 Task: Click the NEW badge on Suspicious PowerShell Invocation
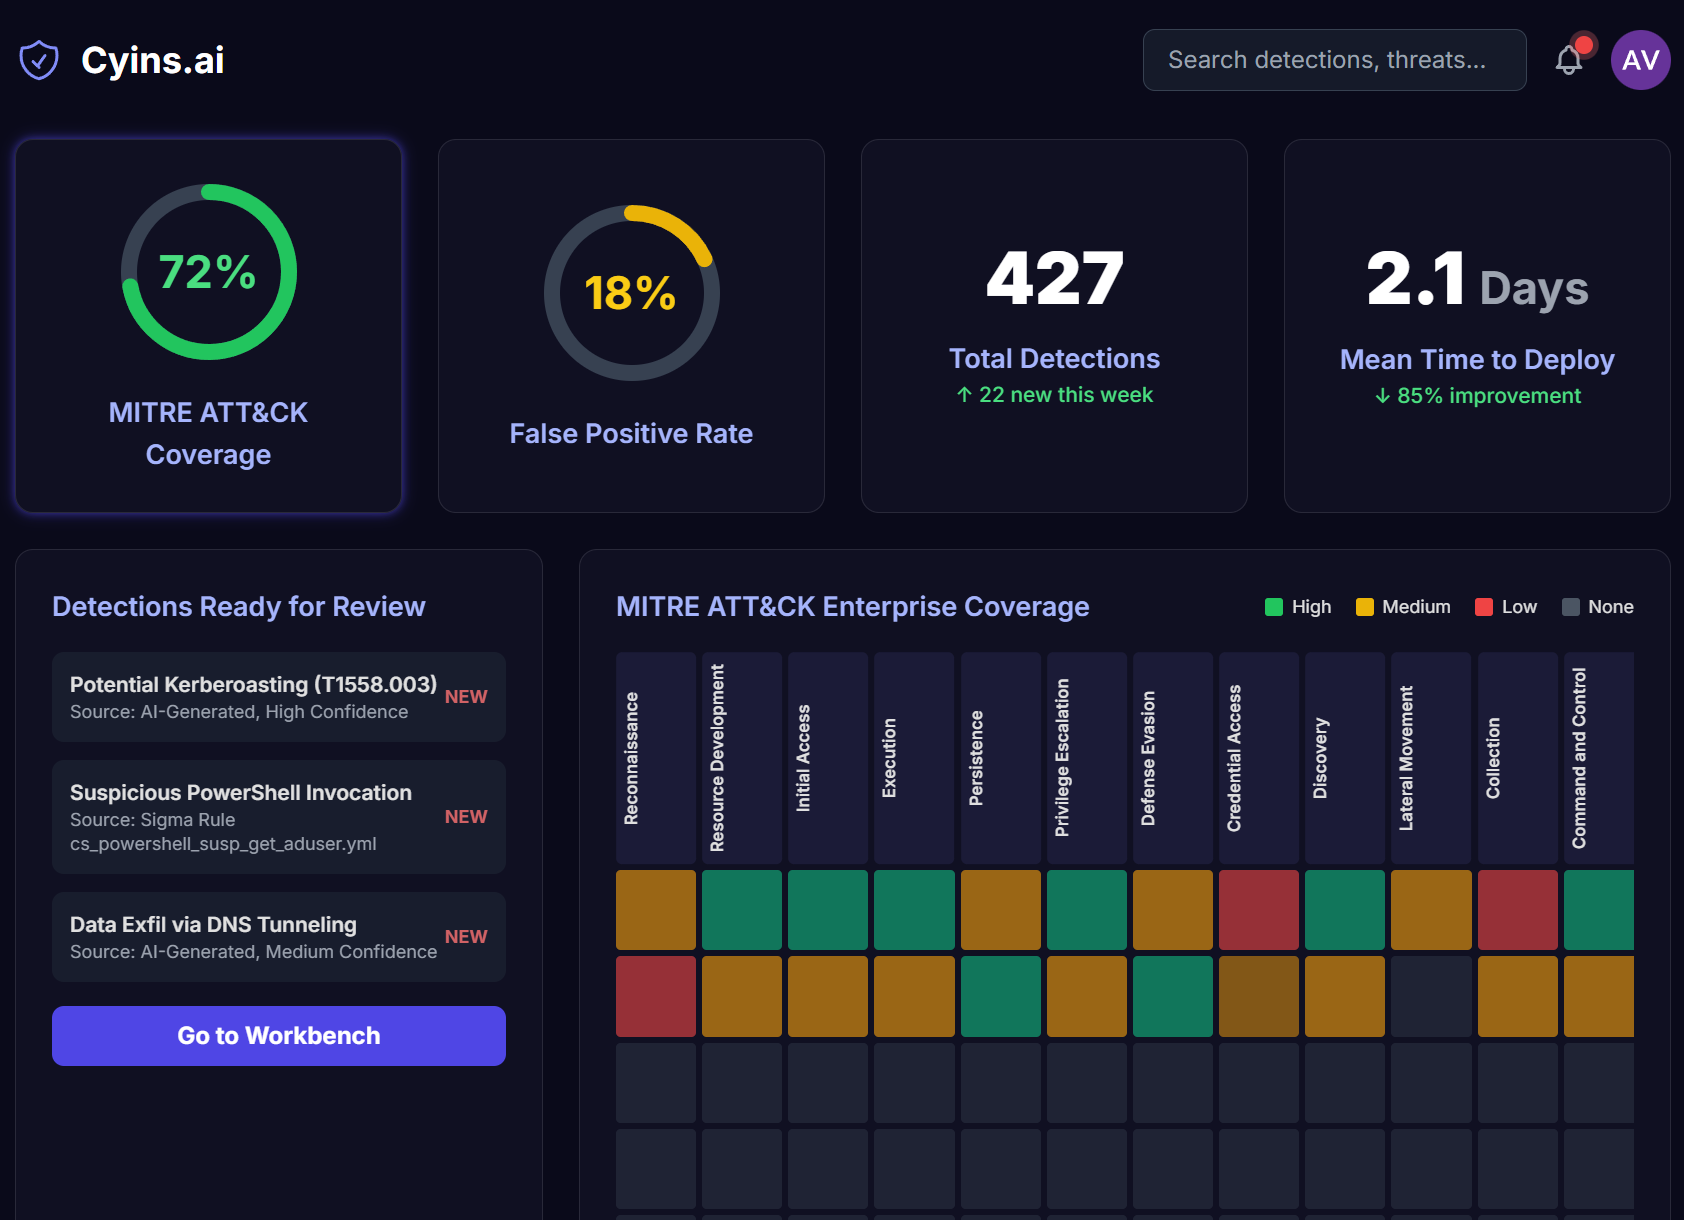(x=465, y=817)
